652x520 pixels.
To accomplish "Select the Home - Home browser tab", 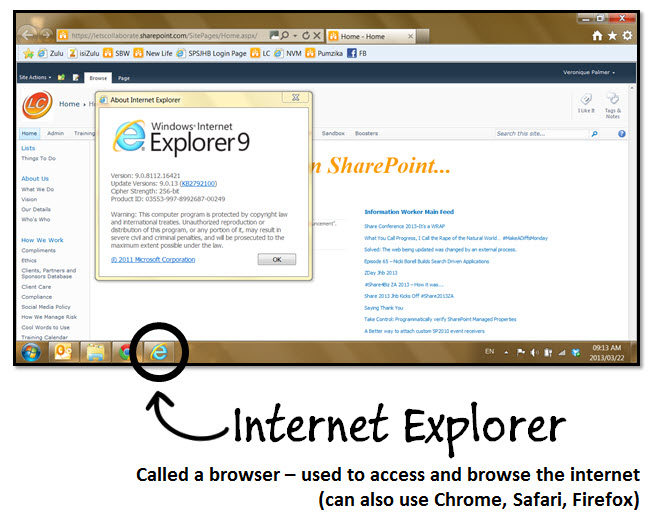I will click(368, 37).
